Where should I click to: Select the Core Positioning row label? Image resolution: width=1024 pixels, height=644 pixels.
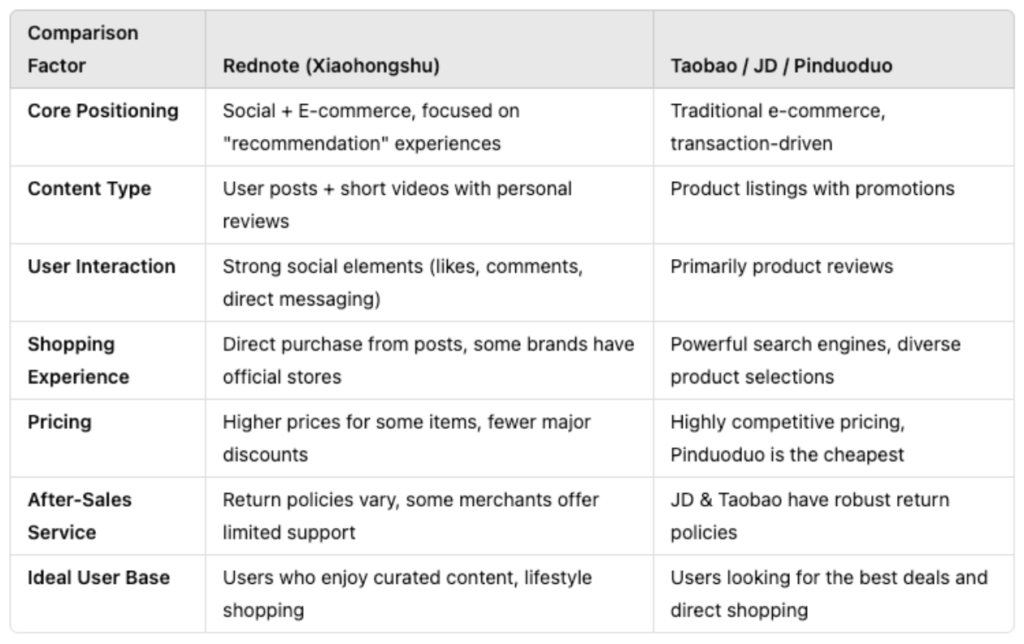[103, 111]
